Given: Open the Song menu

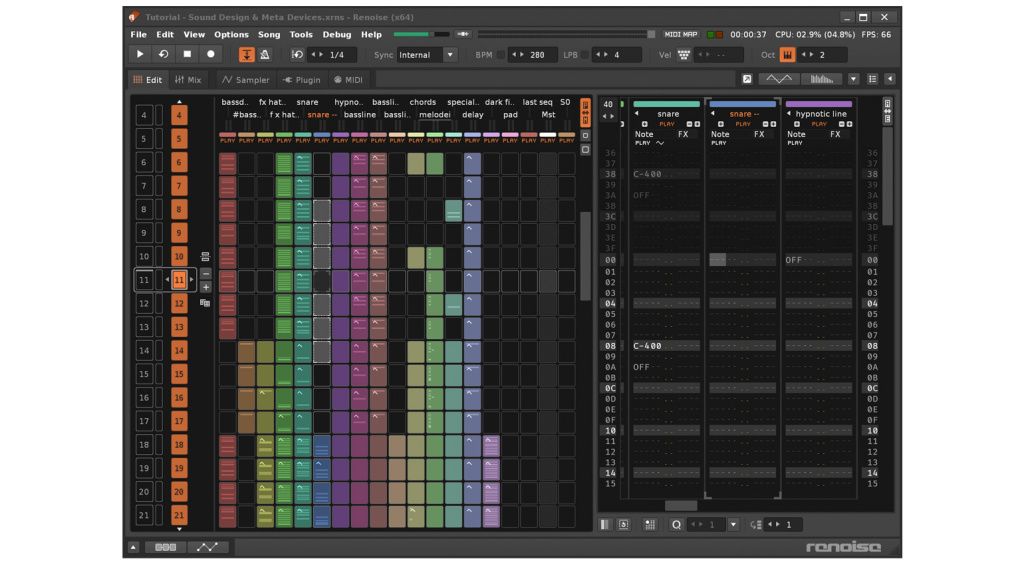Looking at the screenshot, I should pyautogui.click(x=269, y=35).
